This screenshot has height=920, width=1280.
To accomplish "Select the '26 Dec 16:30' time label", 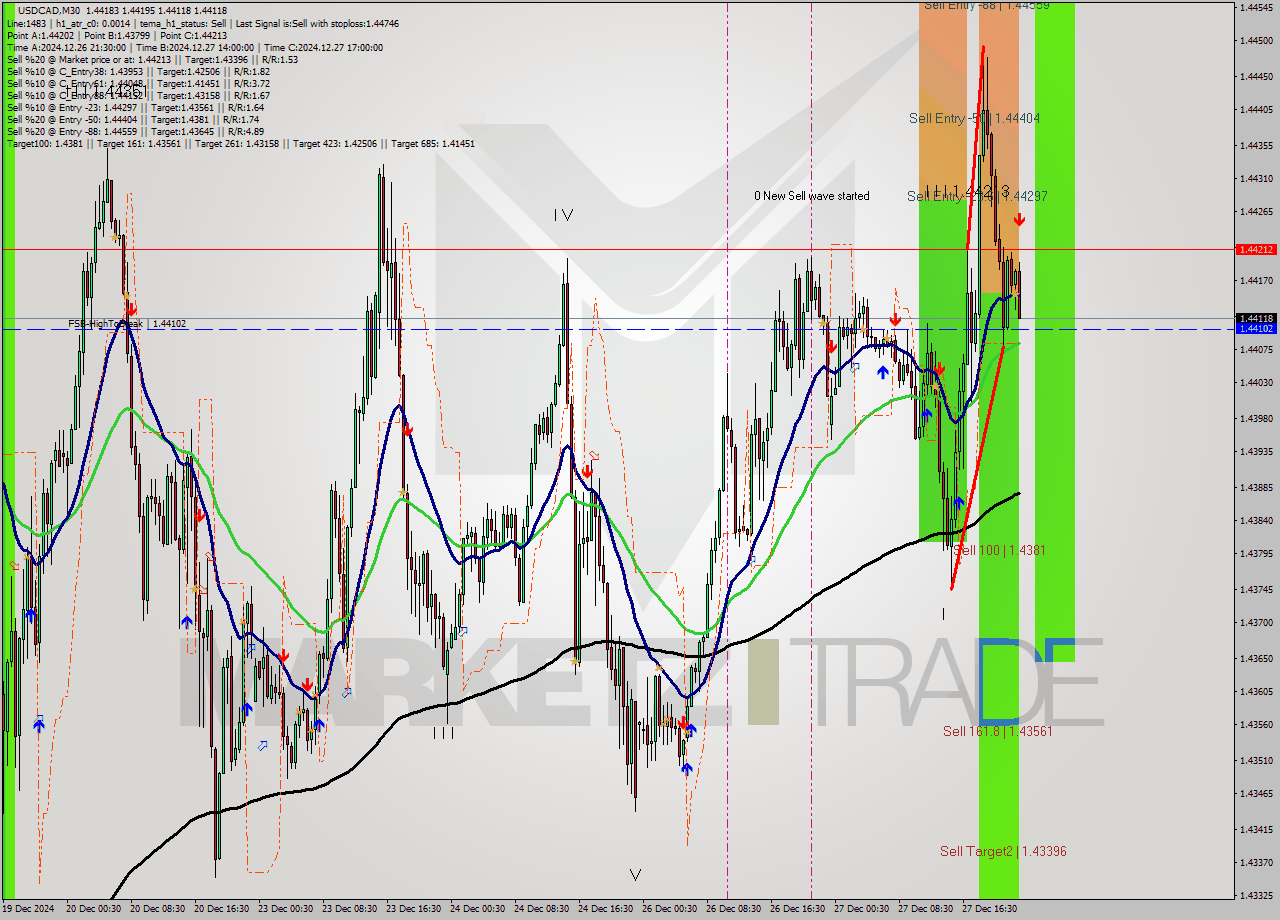I will (x=799, y=909).
